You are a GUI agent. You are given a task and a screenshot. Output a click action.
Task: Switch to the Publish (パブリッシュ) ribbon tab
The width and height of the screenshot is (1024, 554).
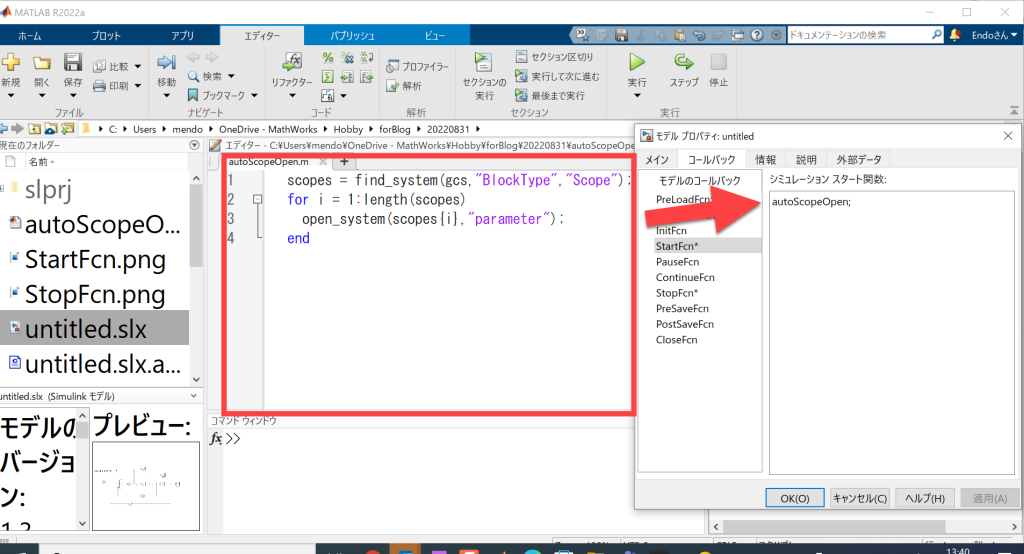tap(353, 35)
